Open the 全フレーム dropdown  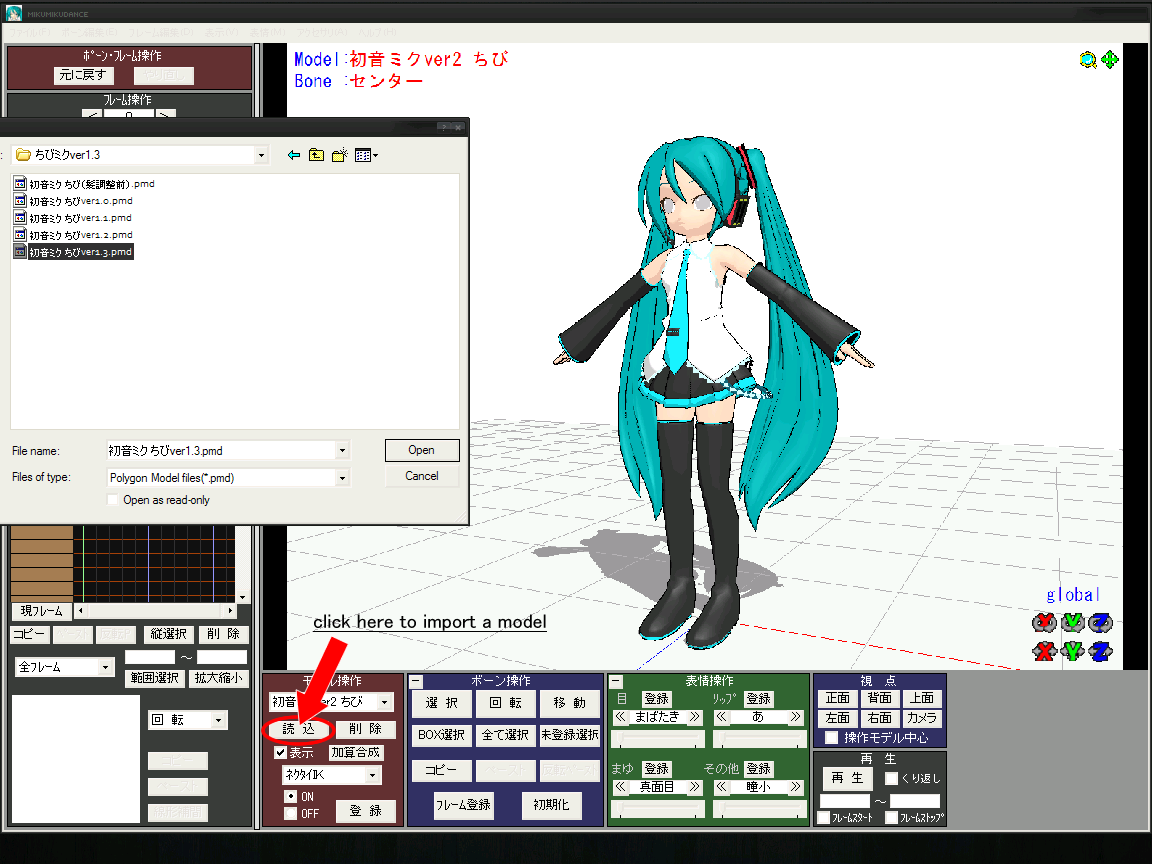point(106,667)
